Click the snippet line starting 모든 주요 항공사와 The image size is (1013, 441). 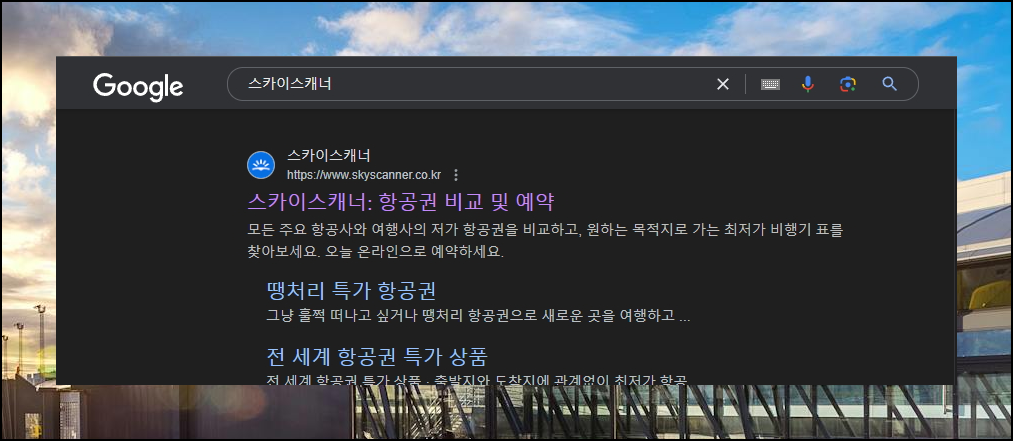(545, 230)
